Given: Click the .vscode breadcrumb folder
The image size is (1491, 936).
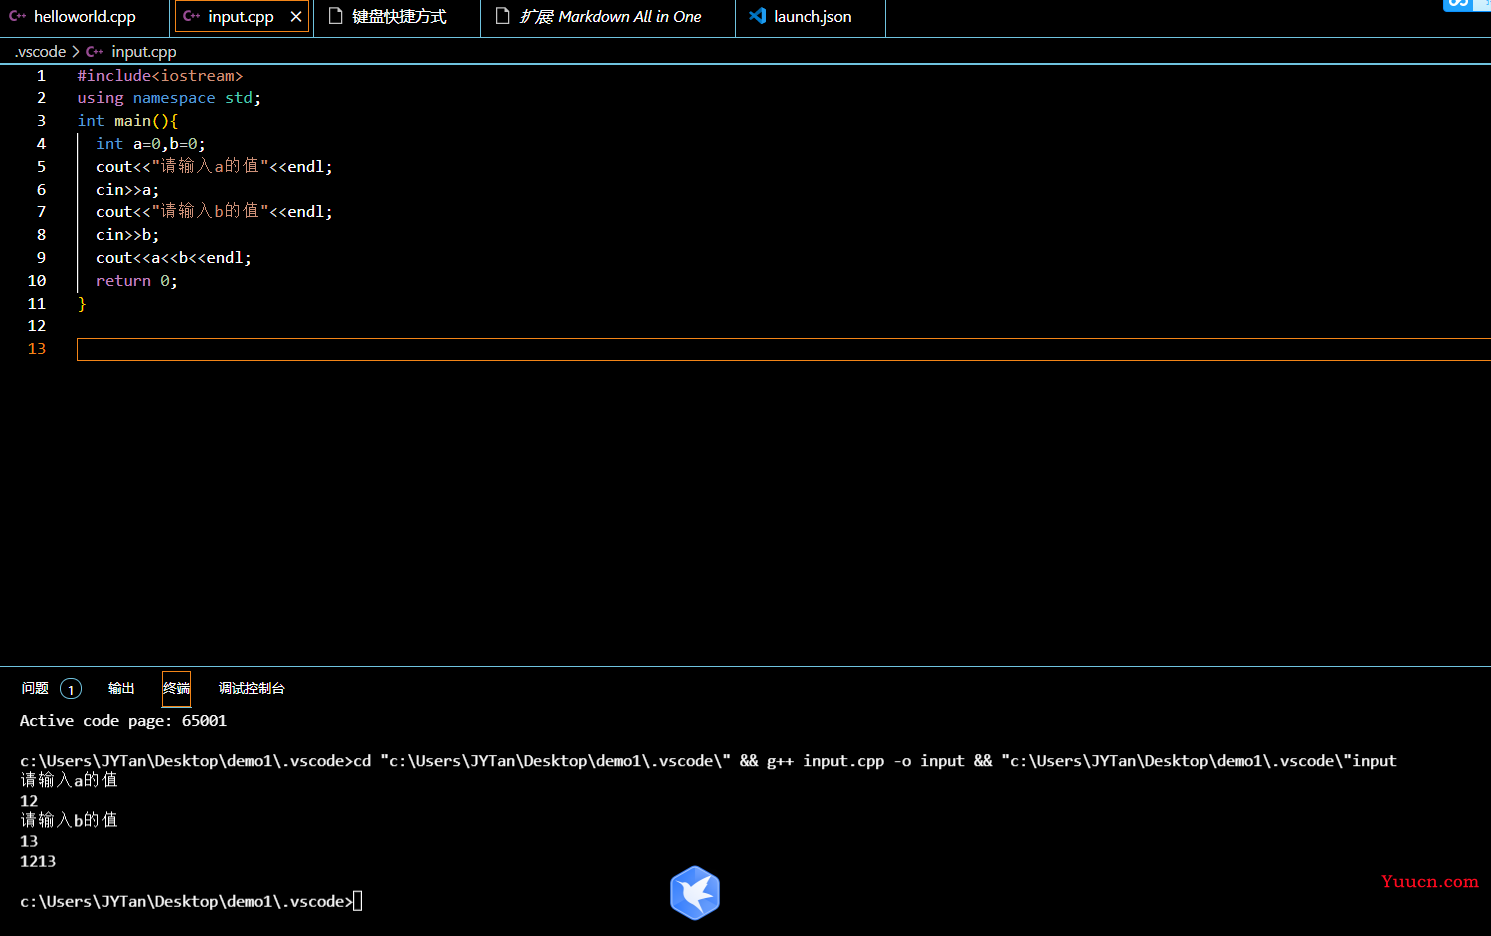Looking at the screenshot, I should click(x=41, y=52).
